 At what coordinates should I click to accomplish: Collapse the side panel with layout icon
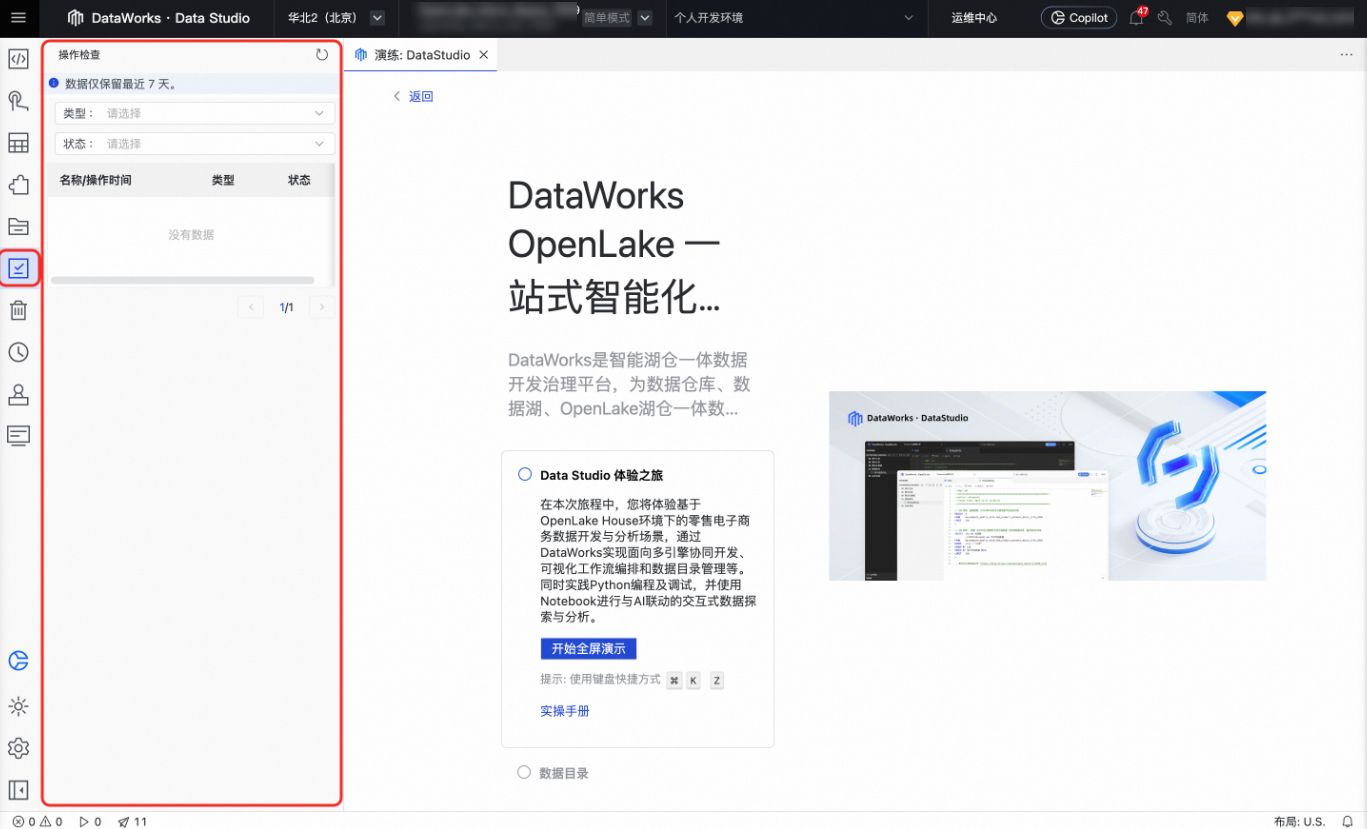coord(18,790)
